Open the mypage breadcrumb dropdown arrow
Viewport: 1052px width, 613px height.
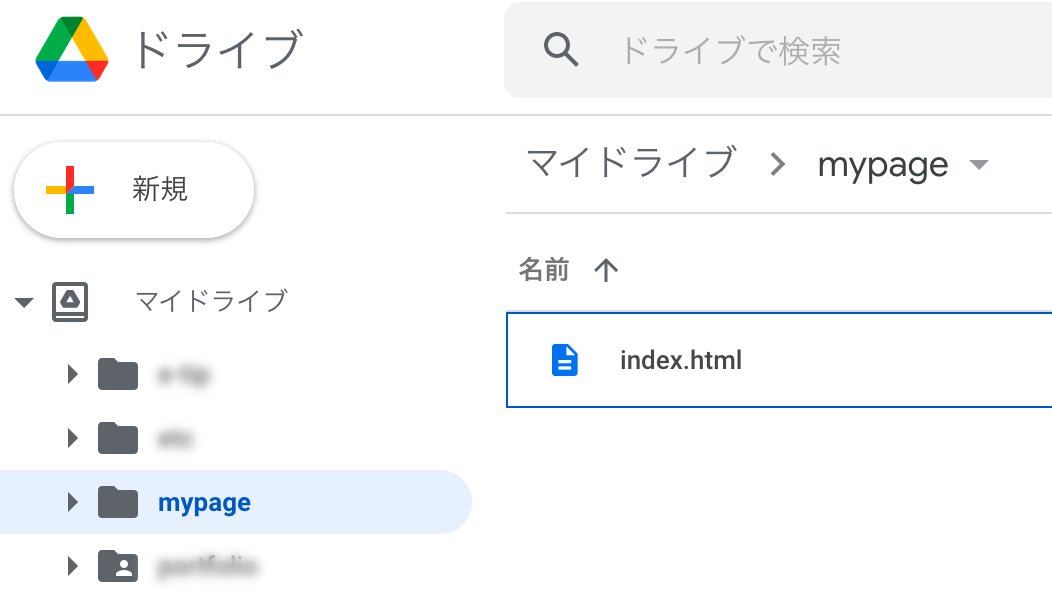click(979, 165)
